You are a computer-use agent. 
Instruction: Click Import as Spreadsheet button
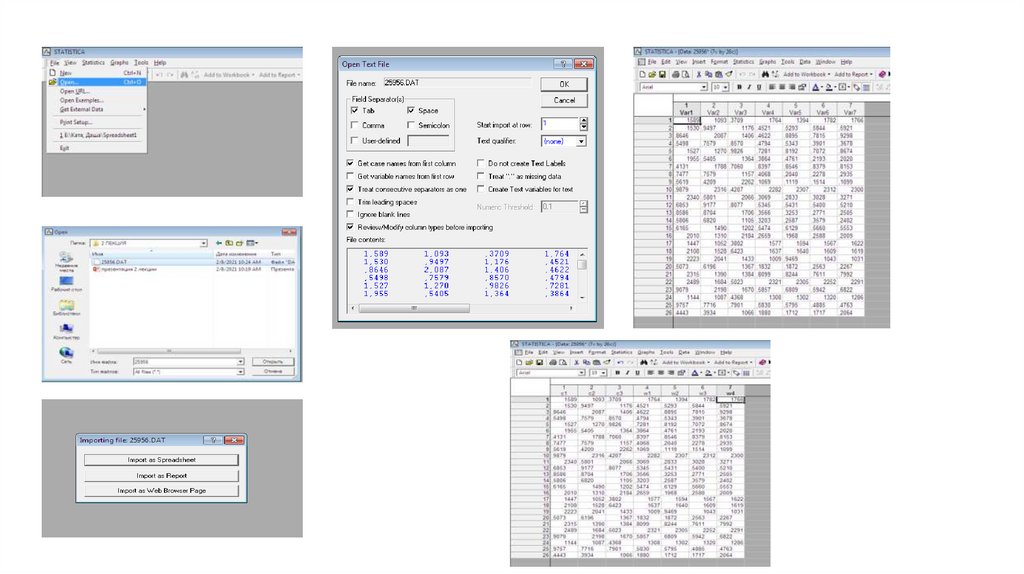(161, 460)
